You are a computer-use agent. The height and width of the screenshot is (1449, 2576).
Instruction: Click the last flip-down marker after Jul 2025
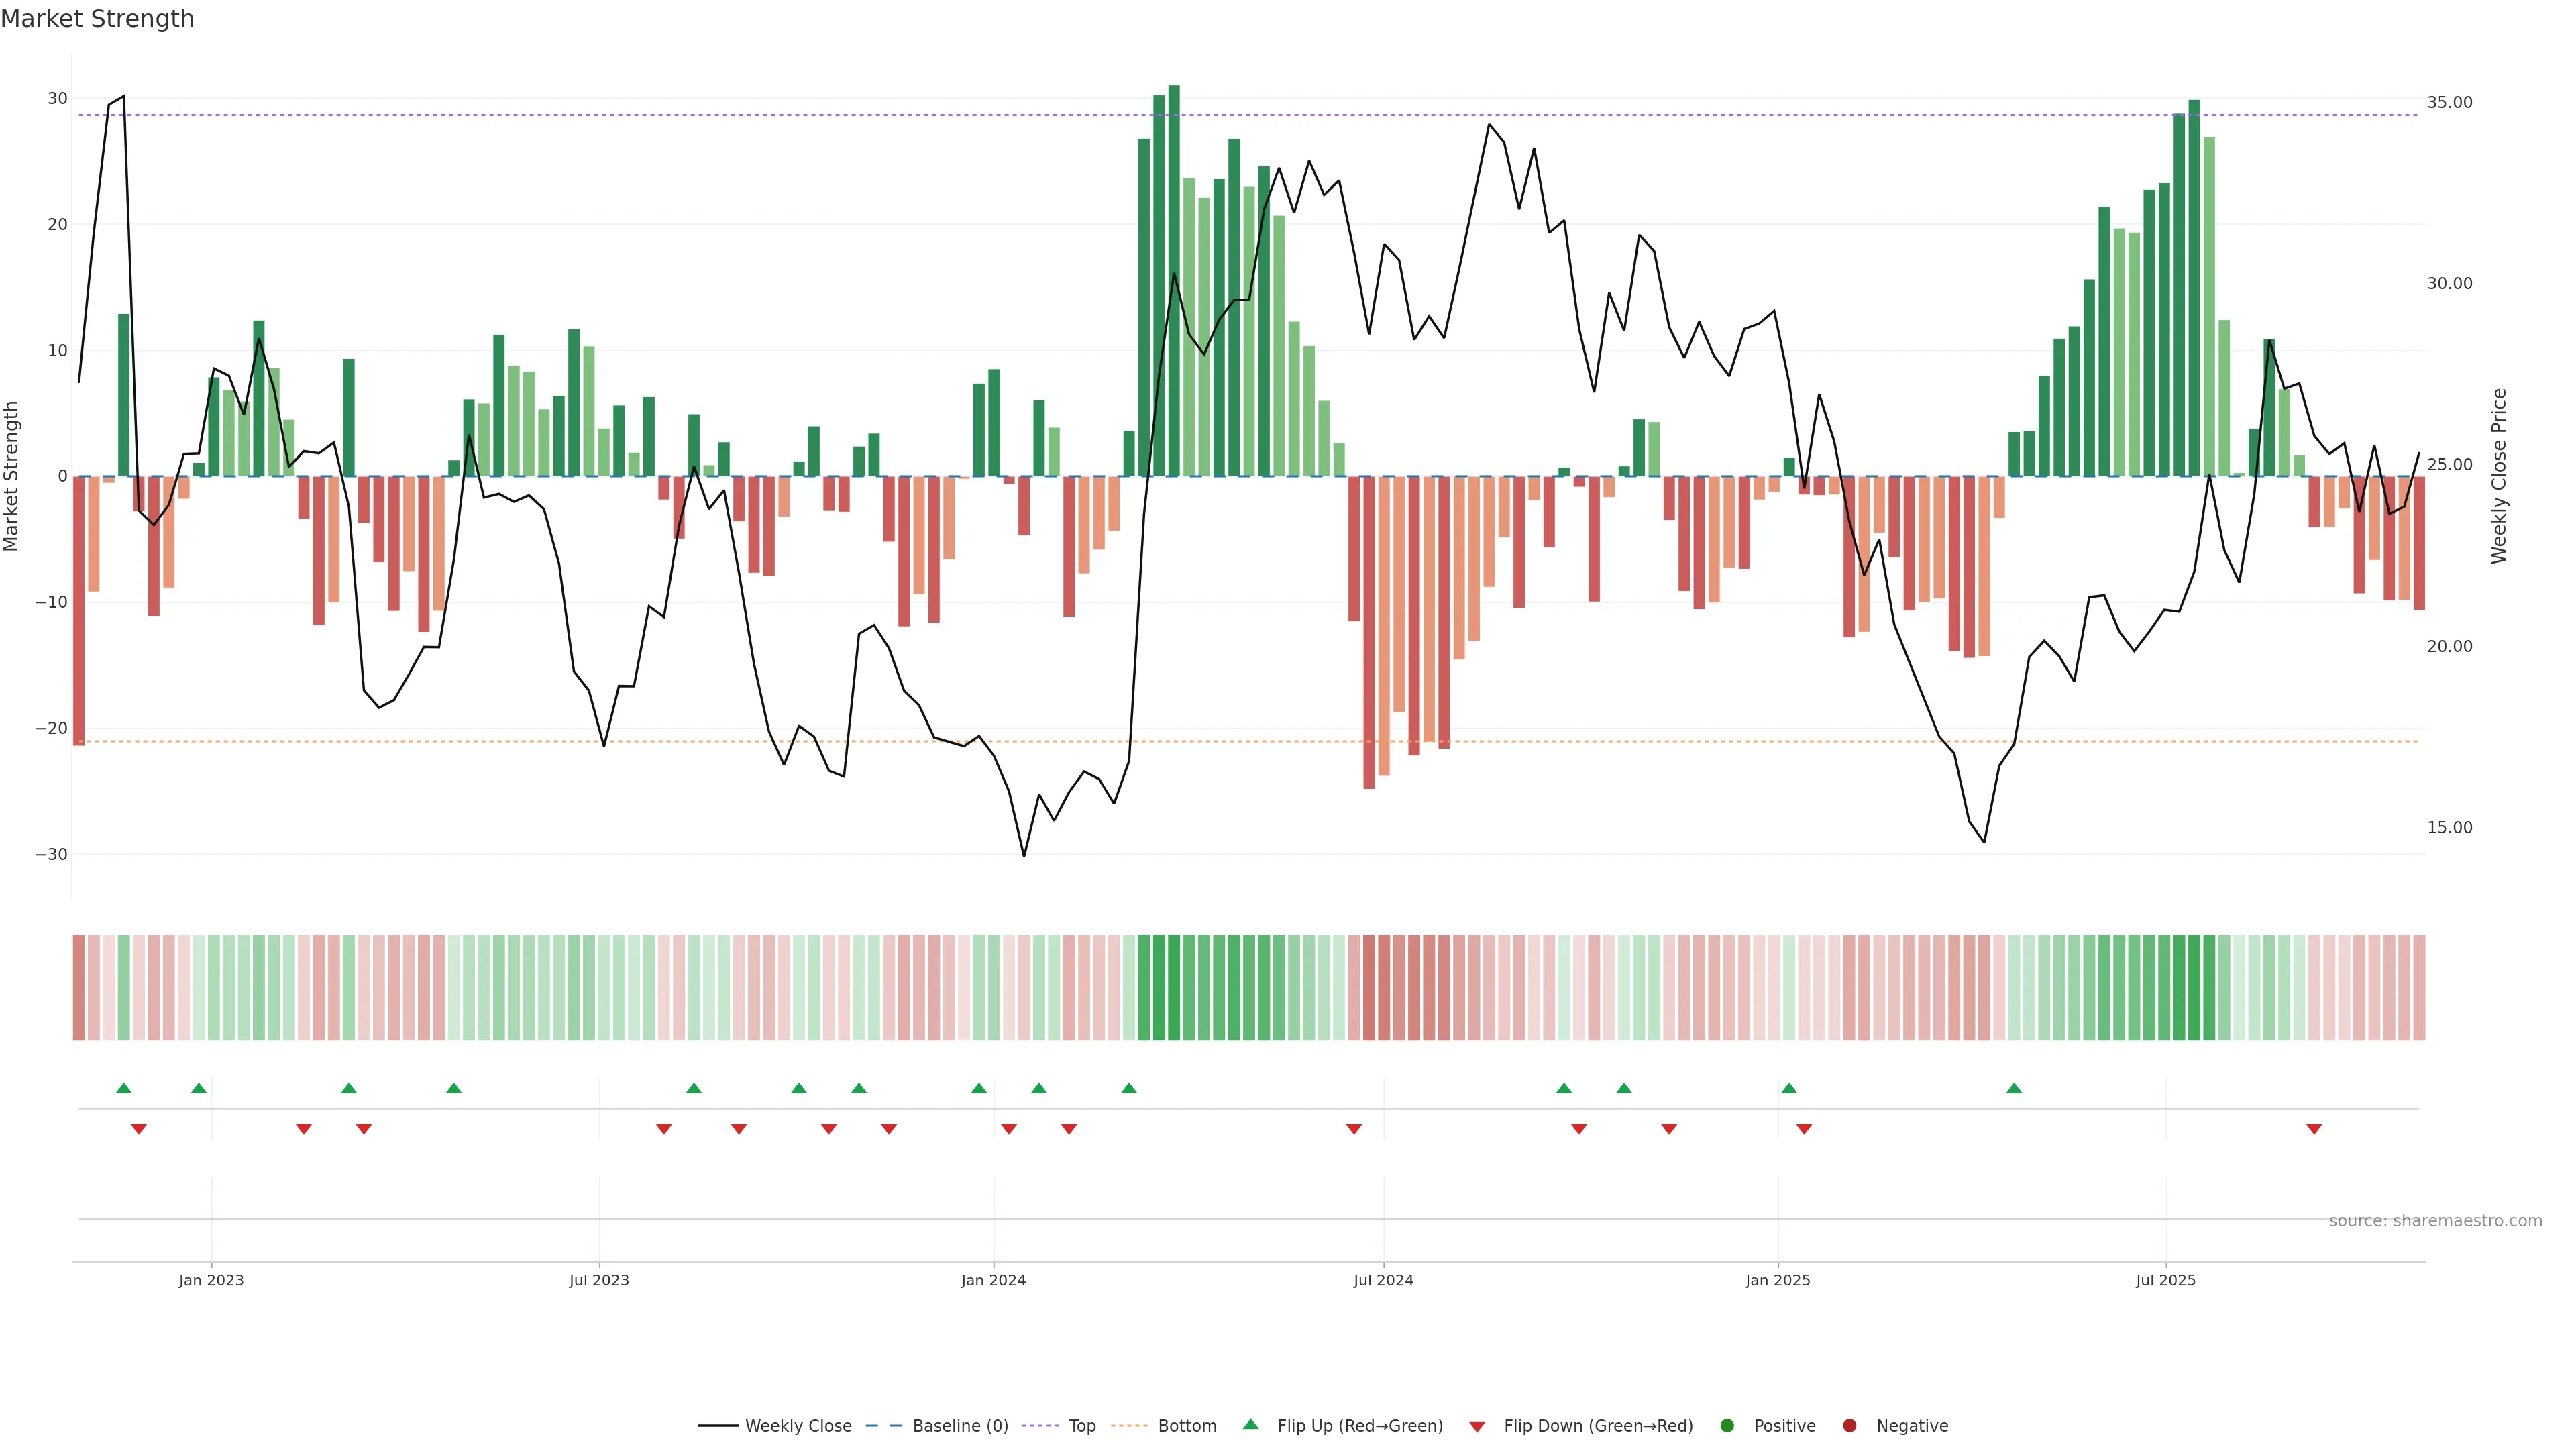pyautogui.click(x=2314, y=1129)
